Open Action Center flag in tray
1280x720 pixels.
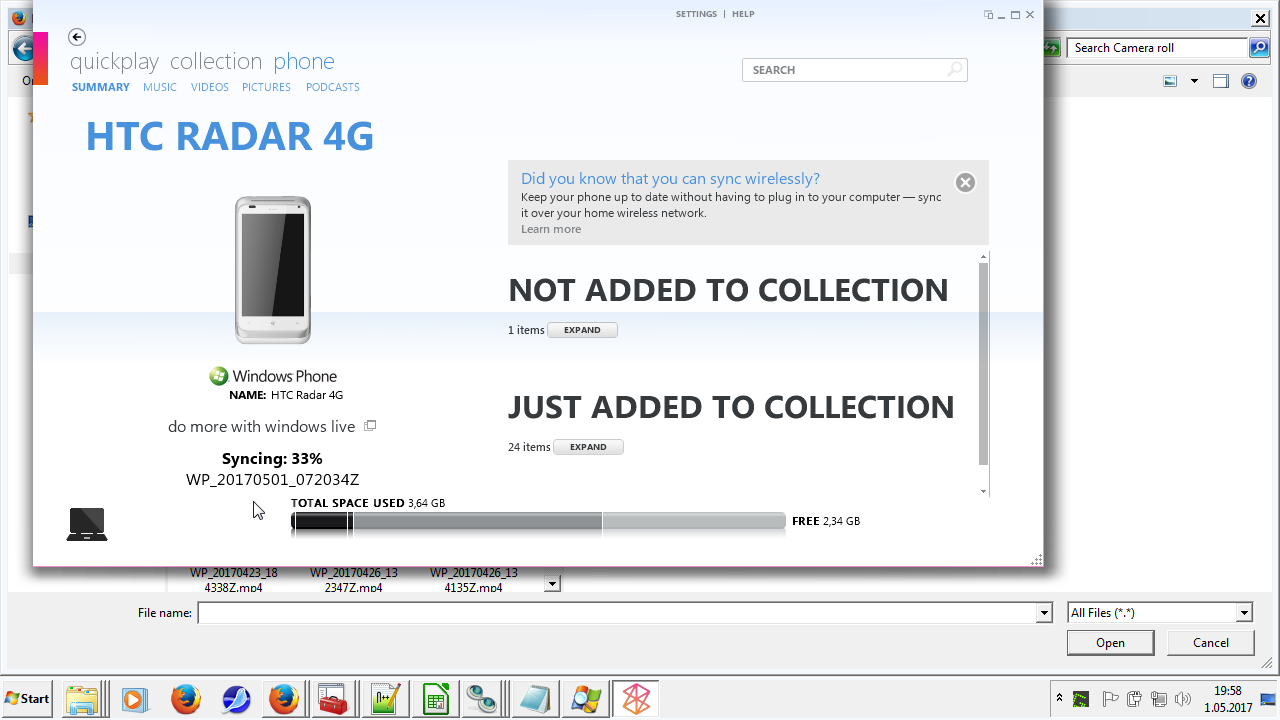pos(1110,699)
